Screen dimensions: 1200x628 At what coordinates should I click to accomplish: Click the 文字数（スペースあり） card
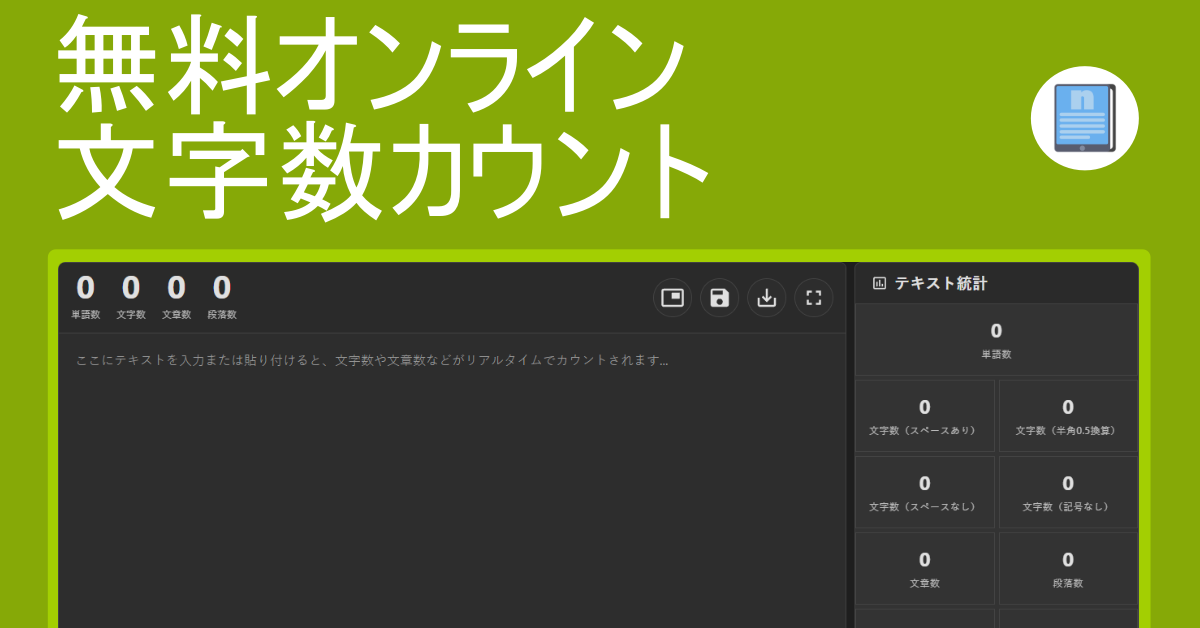pos(925,417)
